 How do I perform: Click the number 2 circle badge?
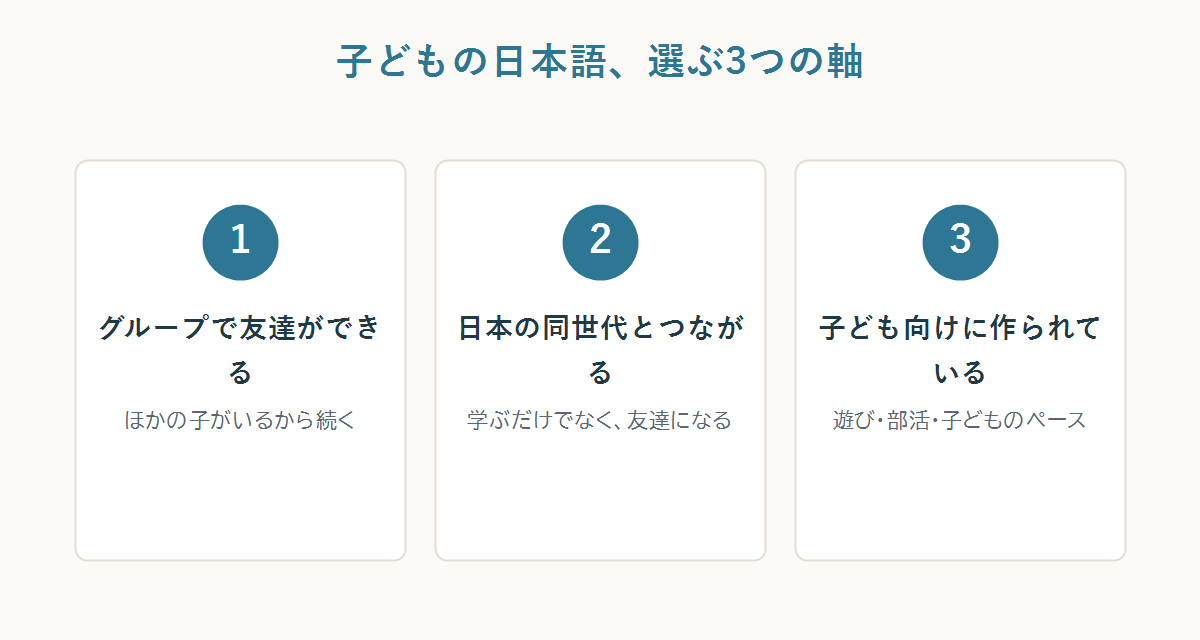click(600, 242)
